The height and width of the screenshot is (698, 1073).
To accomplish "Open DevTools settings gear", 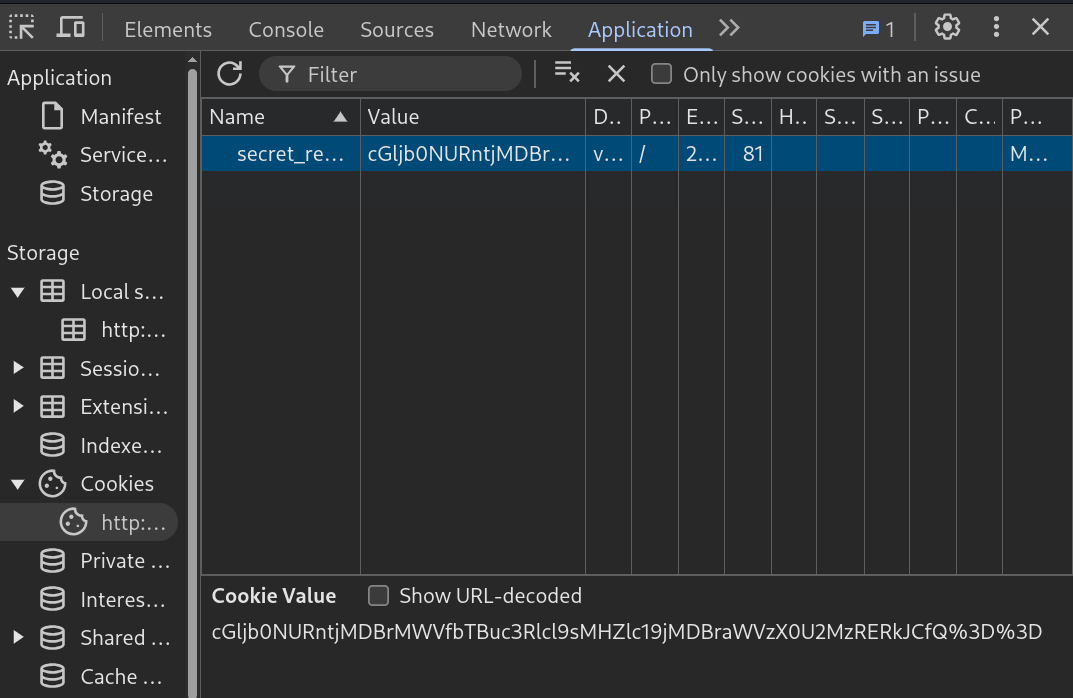I will coord(946,28).
